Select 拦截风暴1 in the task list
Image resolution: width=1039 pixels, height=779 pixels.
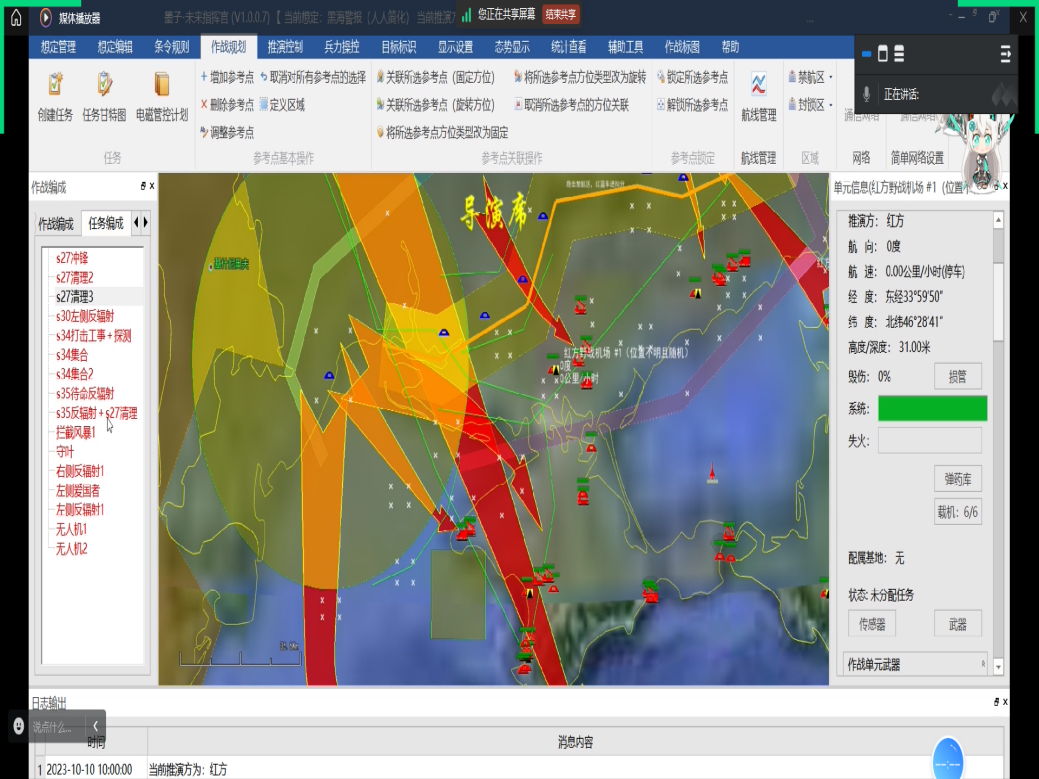coord(76,432)
